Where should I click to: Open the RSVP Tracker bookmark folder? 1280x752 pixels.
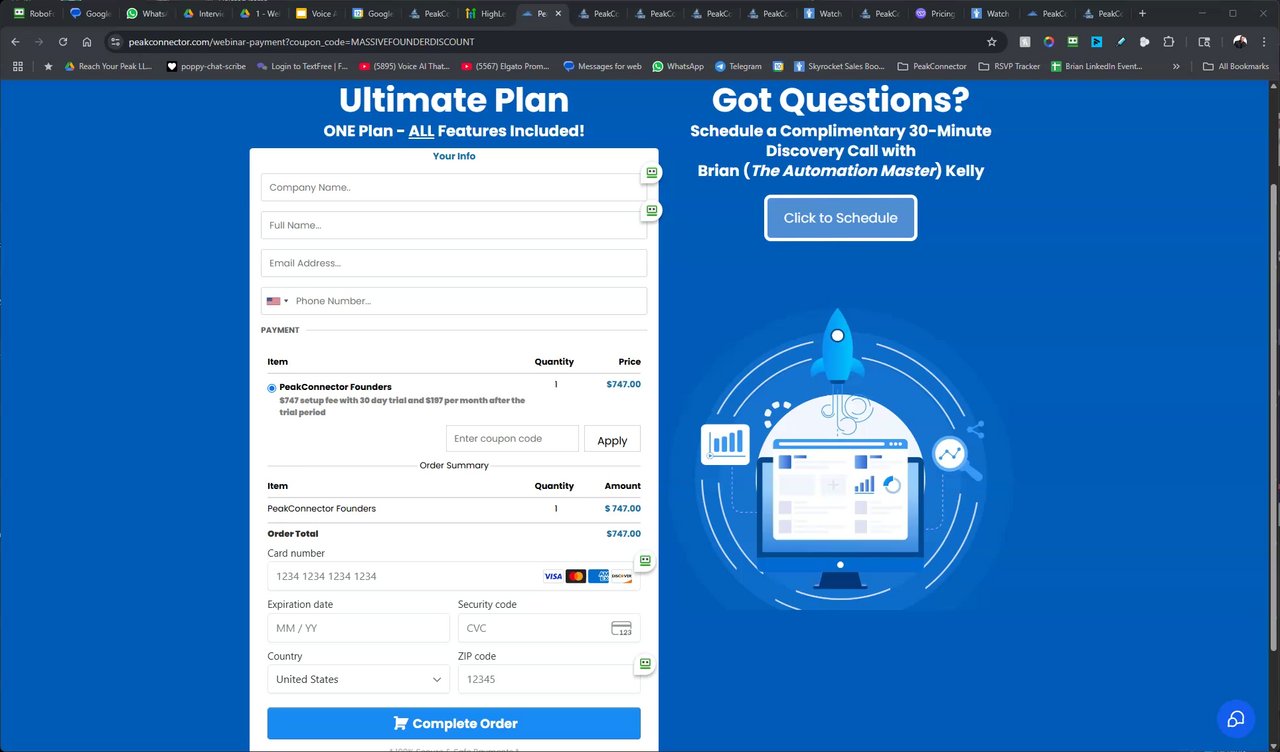(1009, 66)
